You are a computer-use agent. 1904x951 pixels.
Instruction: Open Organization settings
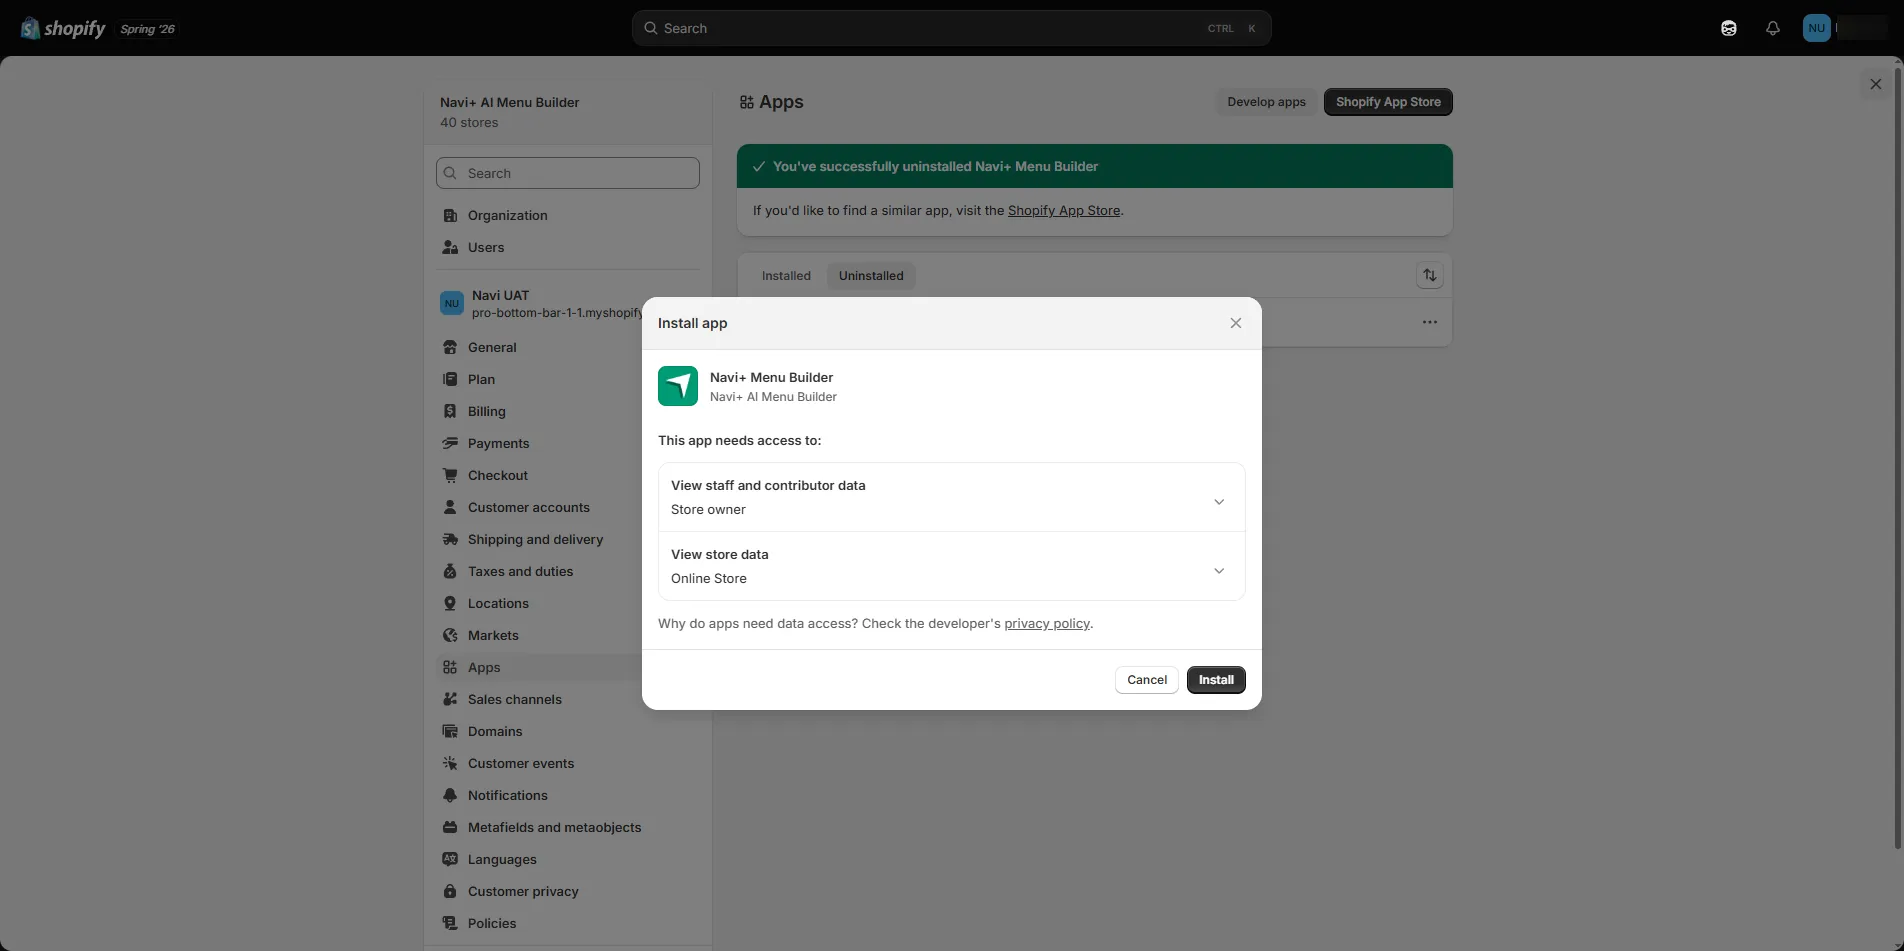(x=507, y=215)
